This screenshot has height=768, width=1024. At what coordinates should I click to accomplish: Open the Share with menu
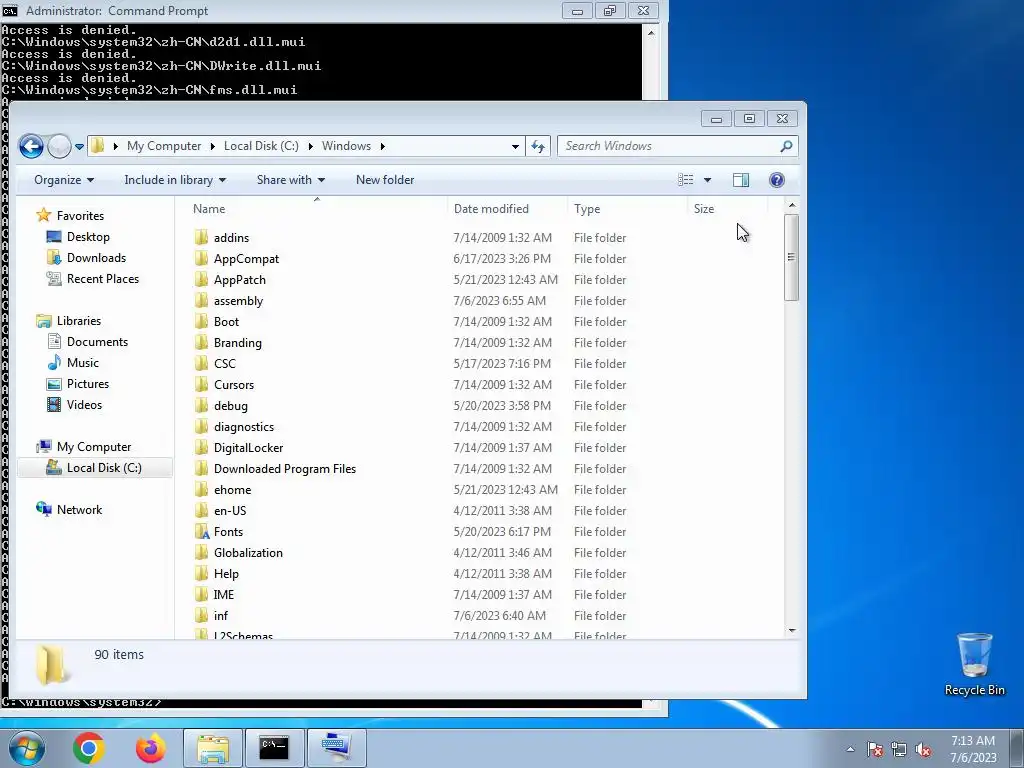[291, 180]
